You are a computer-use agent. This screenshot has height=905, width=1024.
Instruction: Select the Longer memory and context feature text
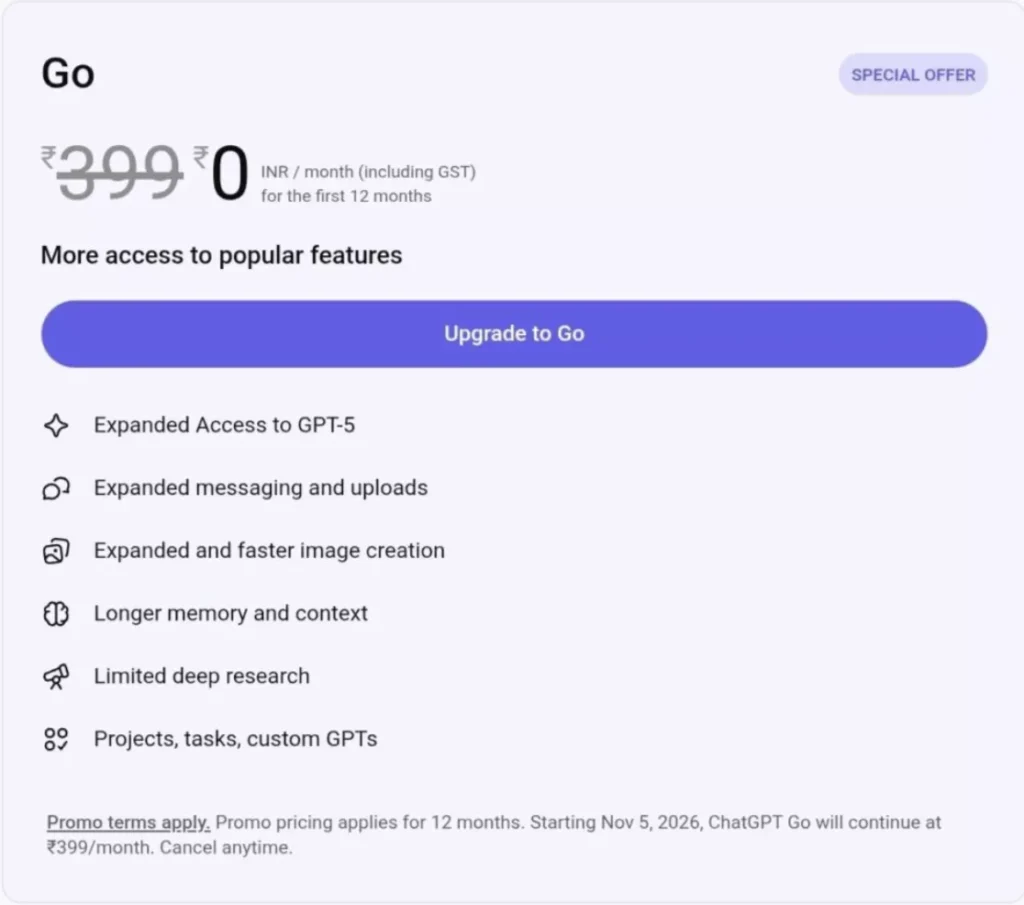pos(231,613)
